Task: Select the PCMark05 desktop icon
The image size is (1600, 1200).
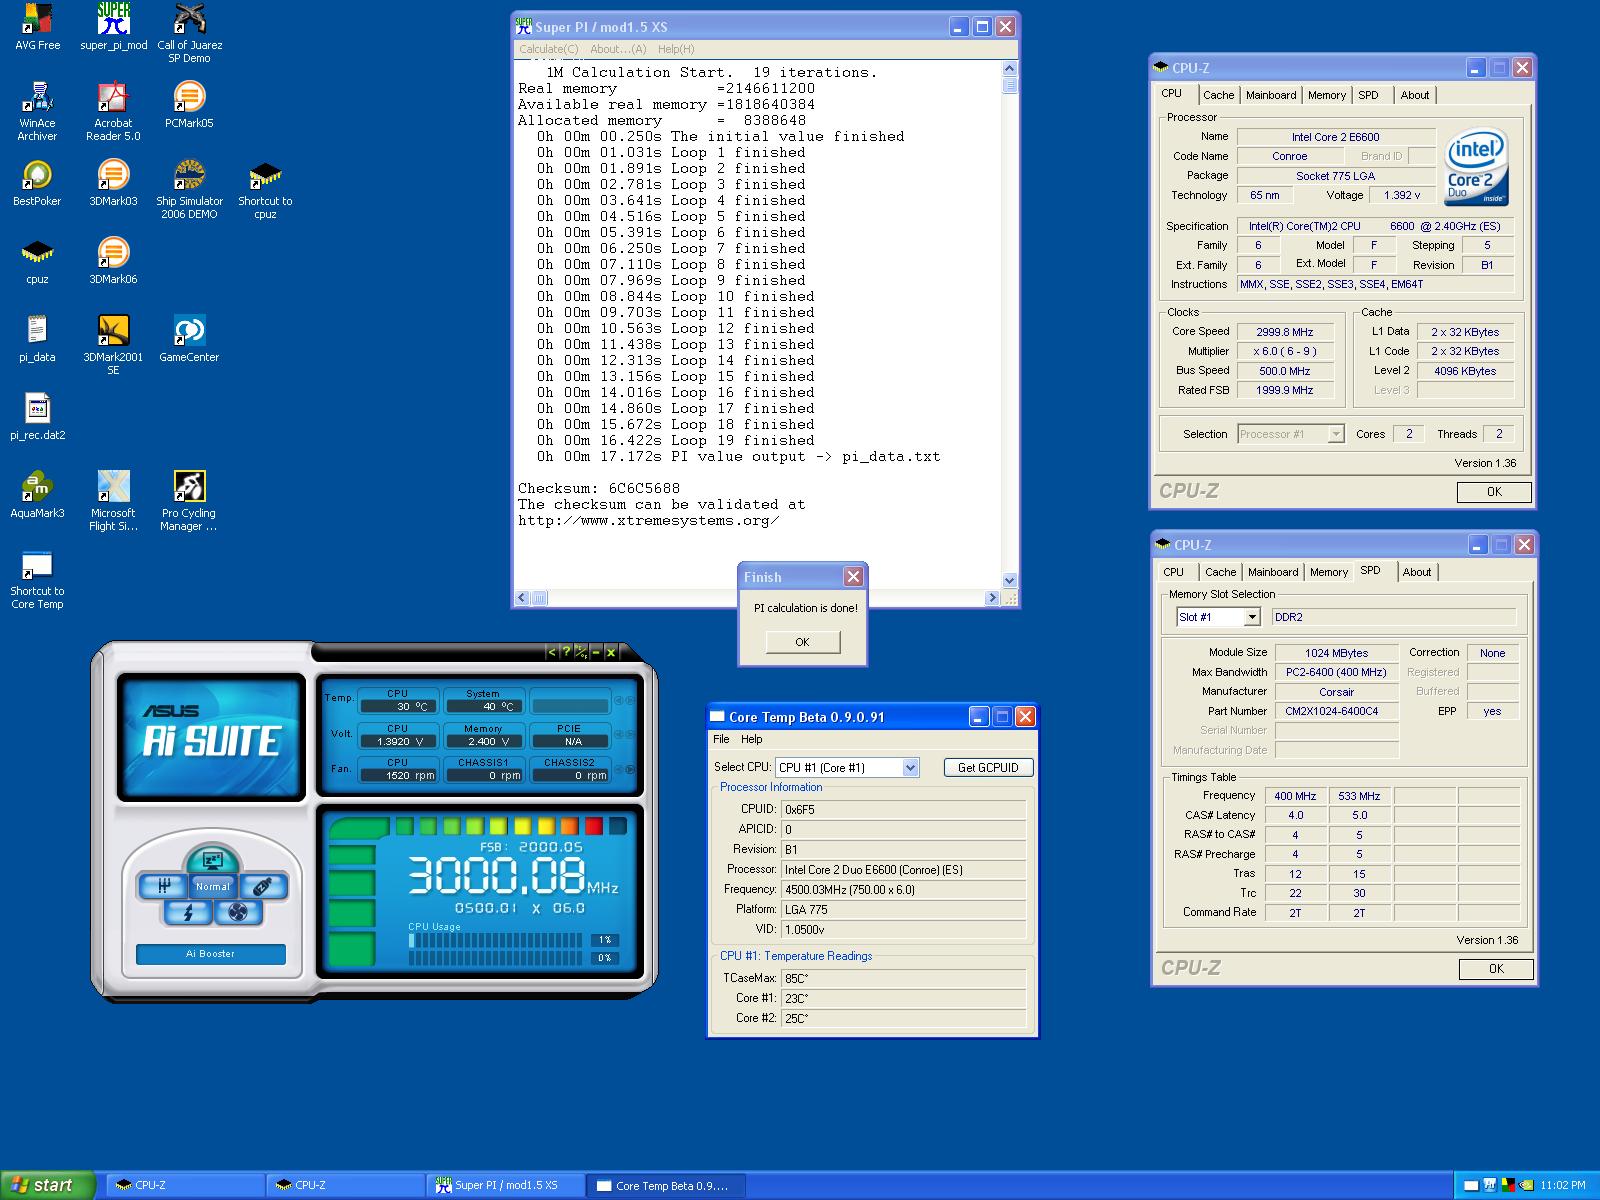Action: click(189, 105)
